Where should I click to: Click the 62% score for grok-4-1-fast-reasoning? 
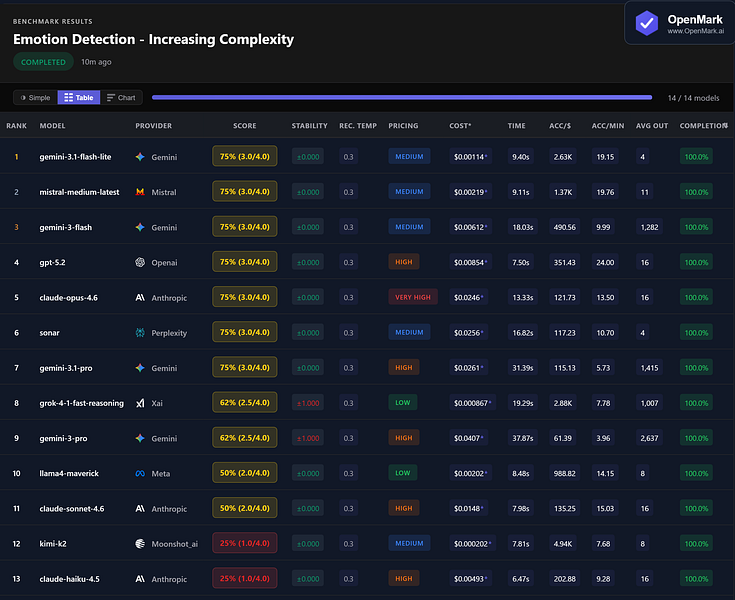[x=245, y=402]
